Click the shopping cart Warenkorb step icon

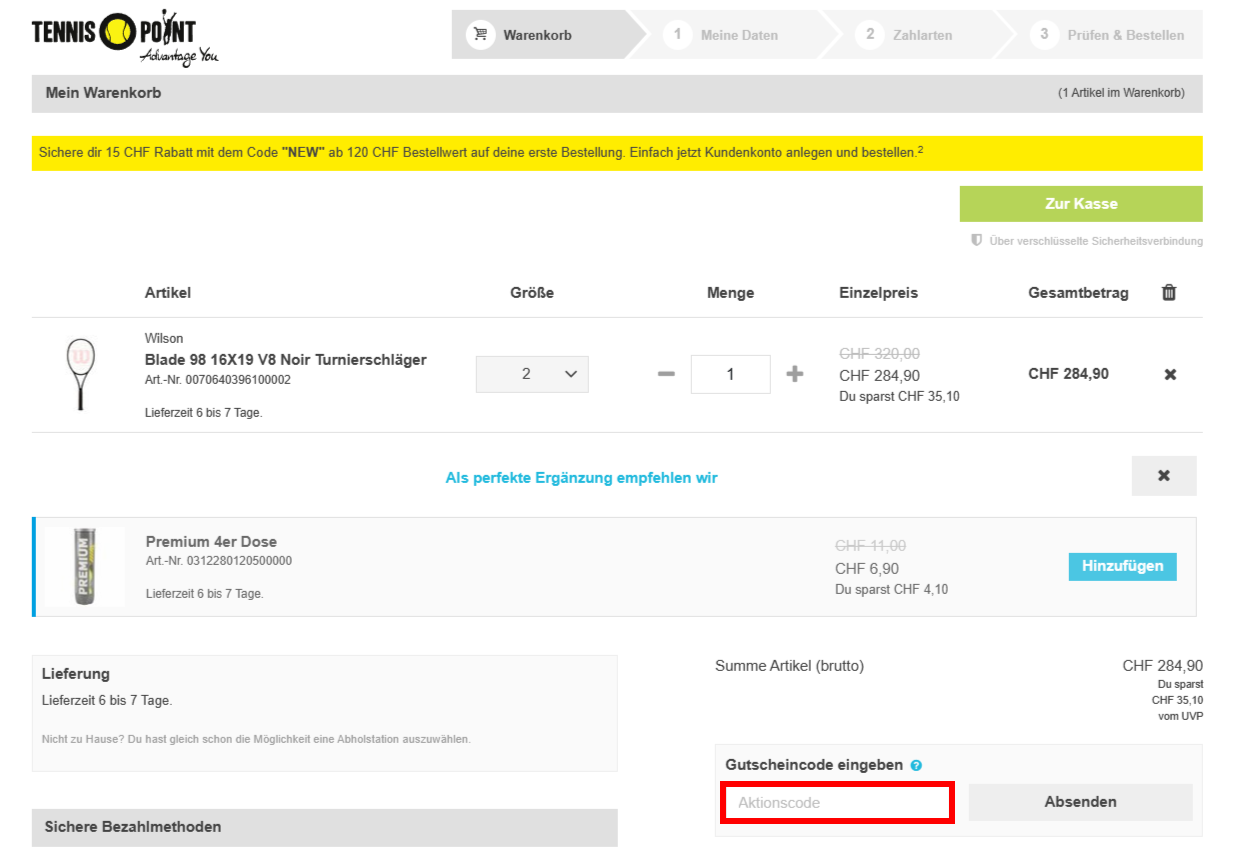[481, 35]
